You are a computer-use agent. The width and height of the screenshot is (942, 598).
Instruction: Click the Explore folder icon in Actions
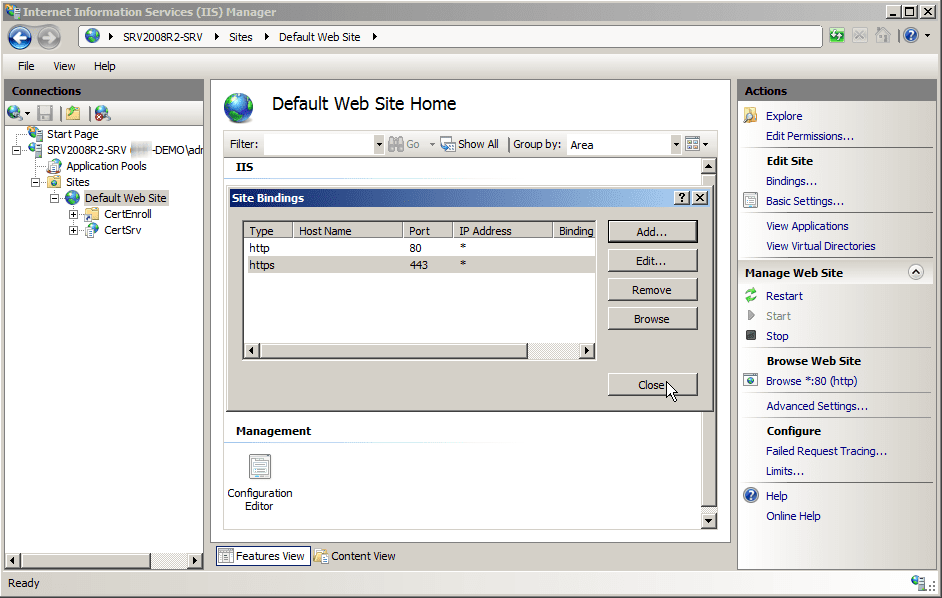point(750,115)
